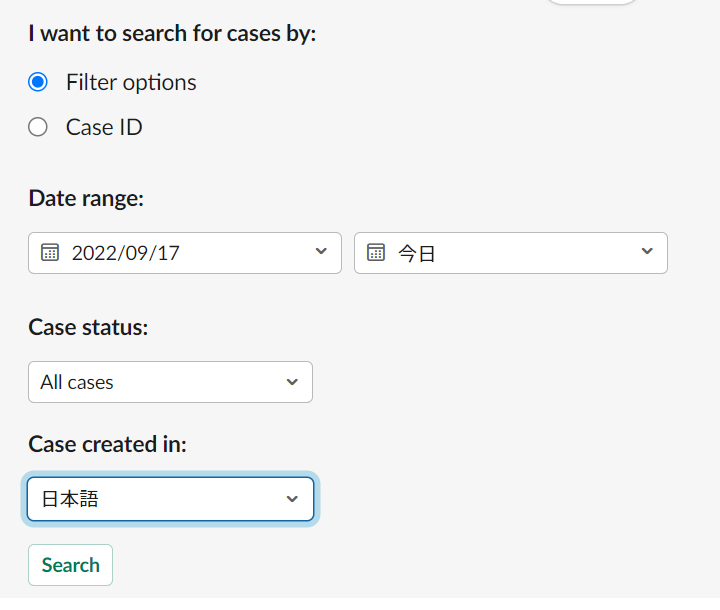This screenshot has width=720, height=610.
Task: Click the Search button
Action: pos(70,565)
